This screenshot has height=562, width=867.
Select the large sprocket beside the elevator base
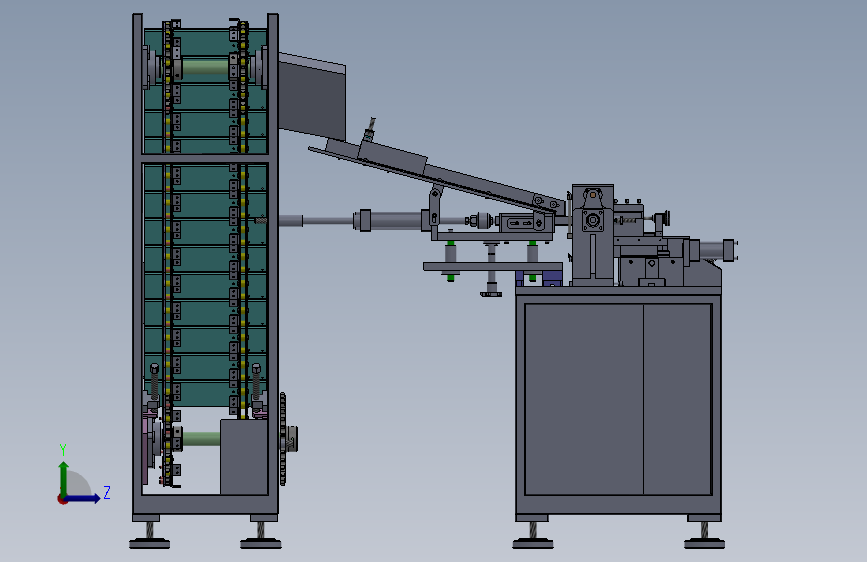point(283,439)
